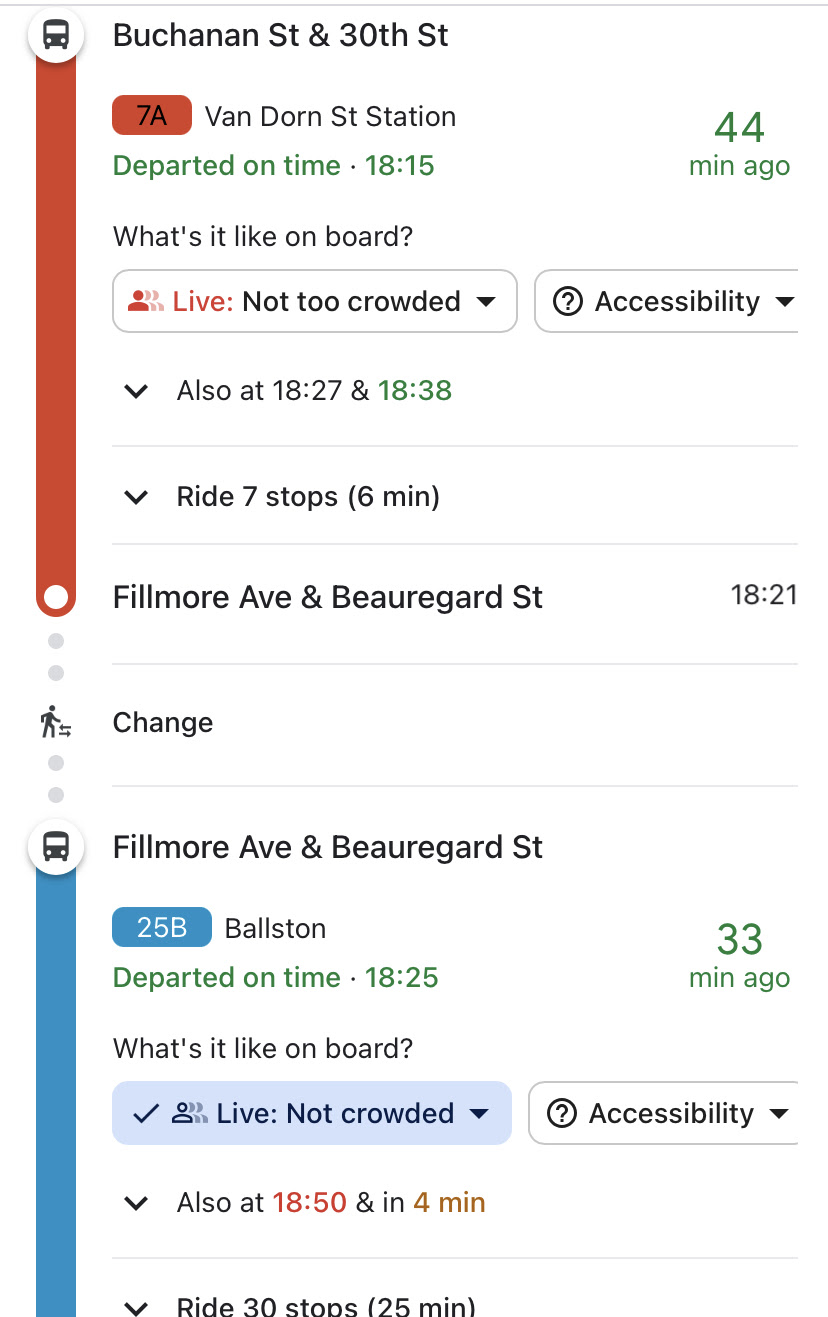
Task: Expand Ride 7 stops (6 min)
Action: pos(455,496)
